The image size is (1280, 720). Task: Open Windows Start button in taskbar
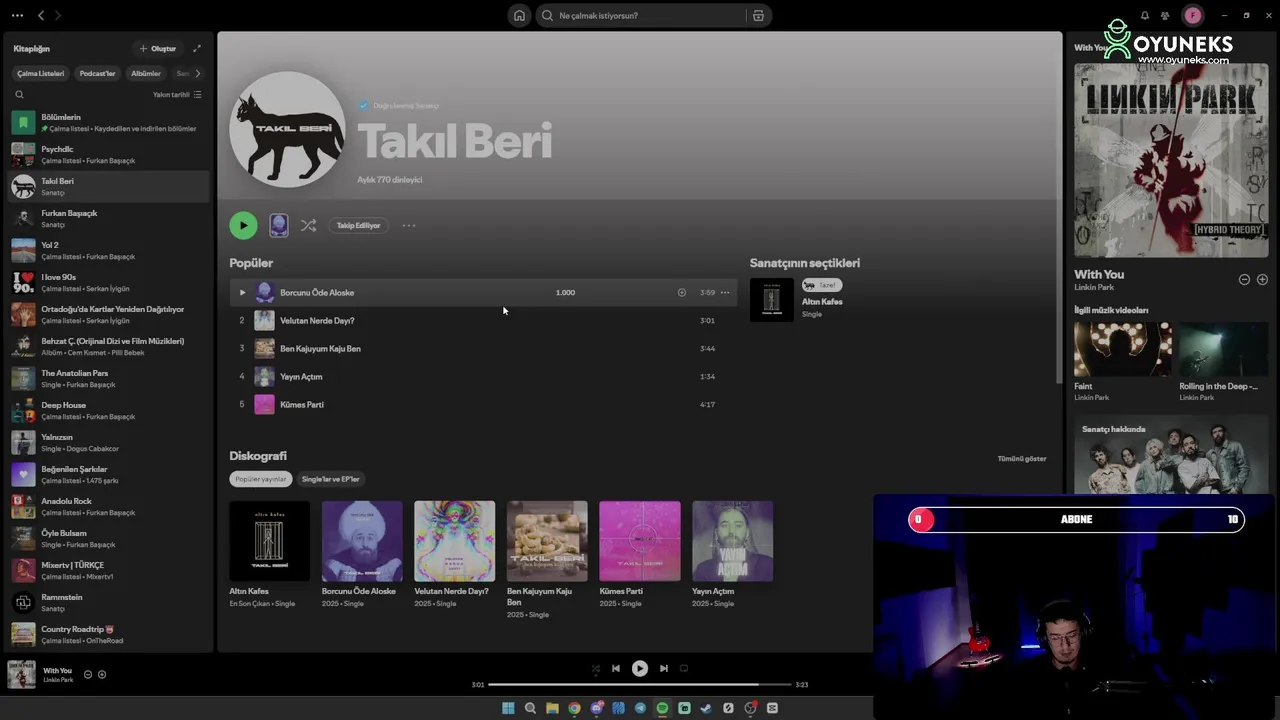pyautogui.click(x=508, y=708)
